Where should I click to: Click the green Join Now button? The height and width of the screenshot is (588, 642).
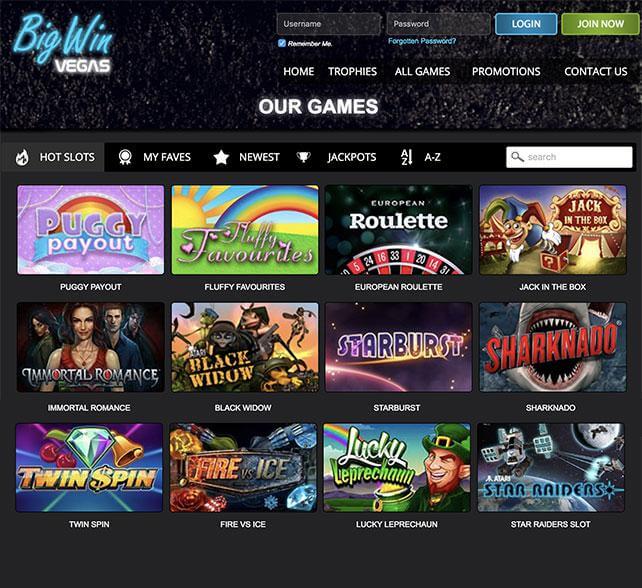click(x=600, y=24)
